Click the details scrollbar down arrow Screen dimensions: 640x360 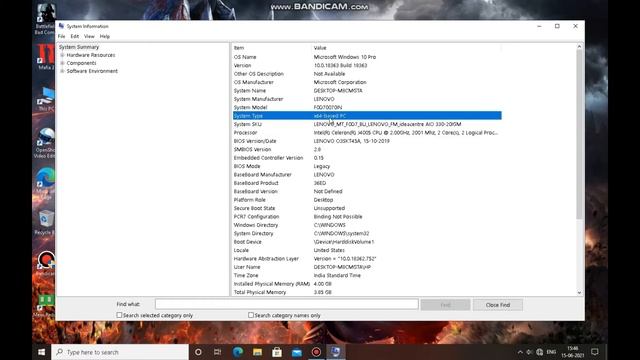[x=579, y=292]
